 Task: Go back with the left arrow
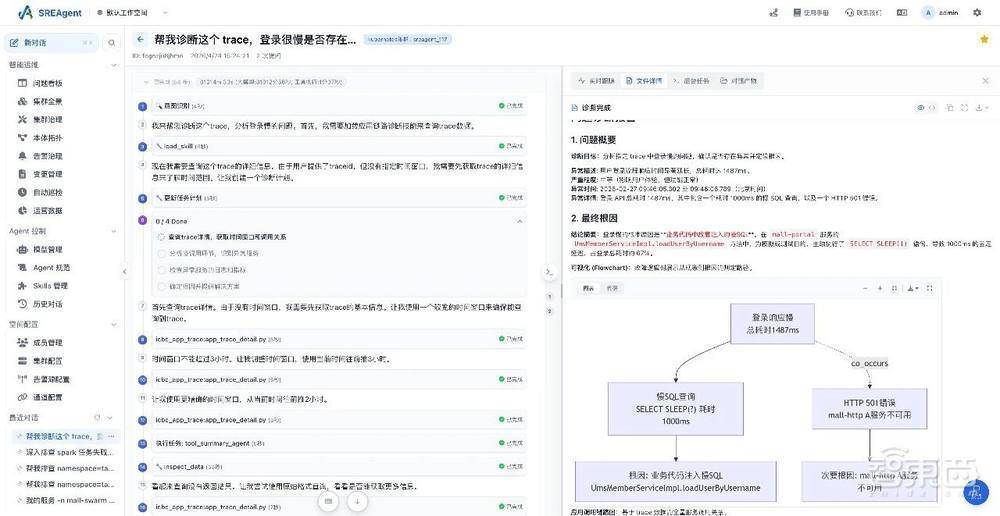point(141,39)
